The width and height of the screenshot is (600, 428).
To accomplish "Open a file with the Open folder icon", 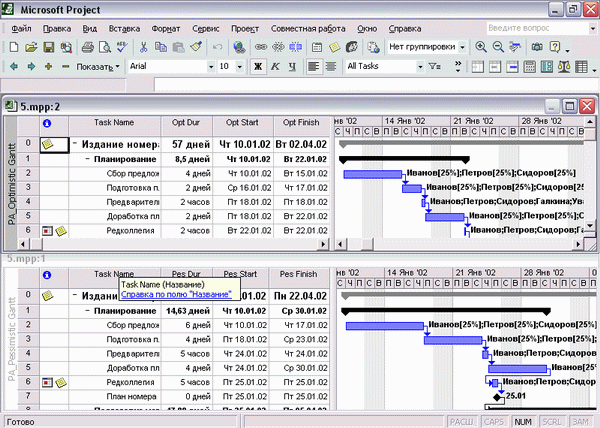I will click(31, 47).
